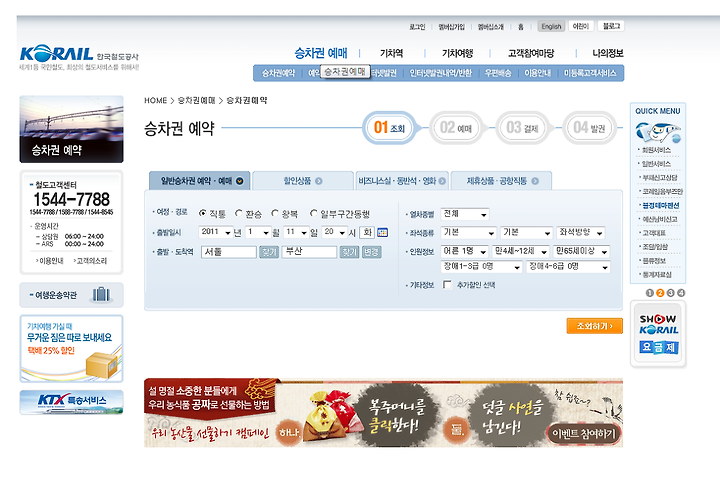
Task: Switch to the 제휴상품·공항직통 tab
Action: (501, 181)
